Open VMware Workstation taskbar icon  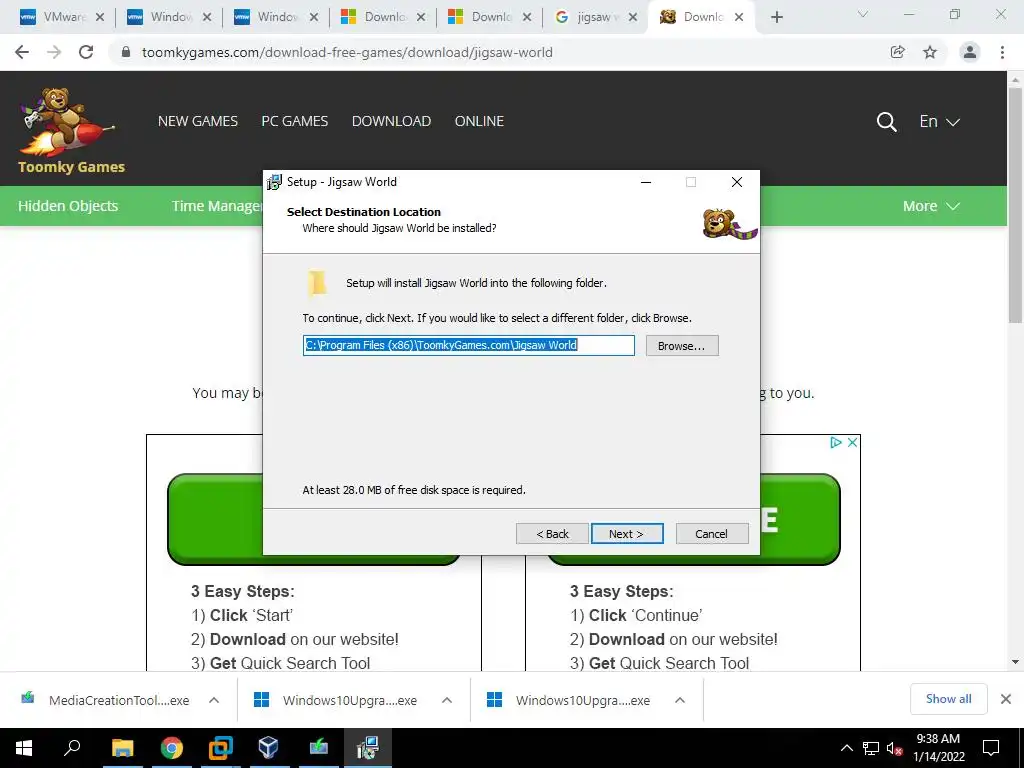[x=220, y=748]
